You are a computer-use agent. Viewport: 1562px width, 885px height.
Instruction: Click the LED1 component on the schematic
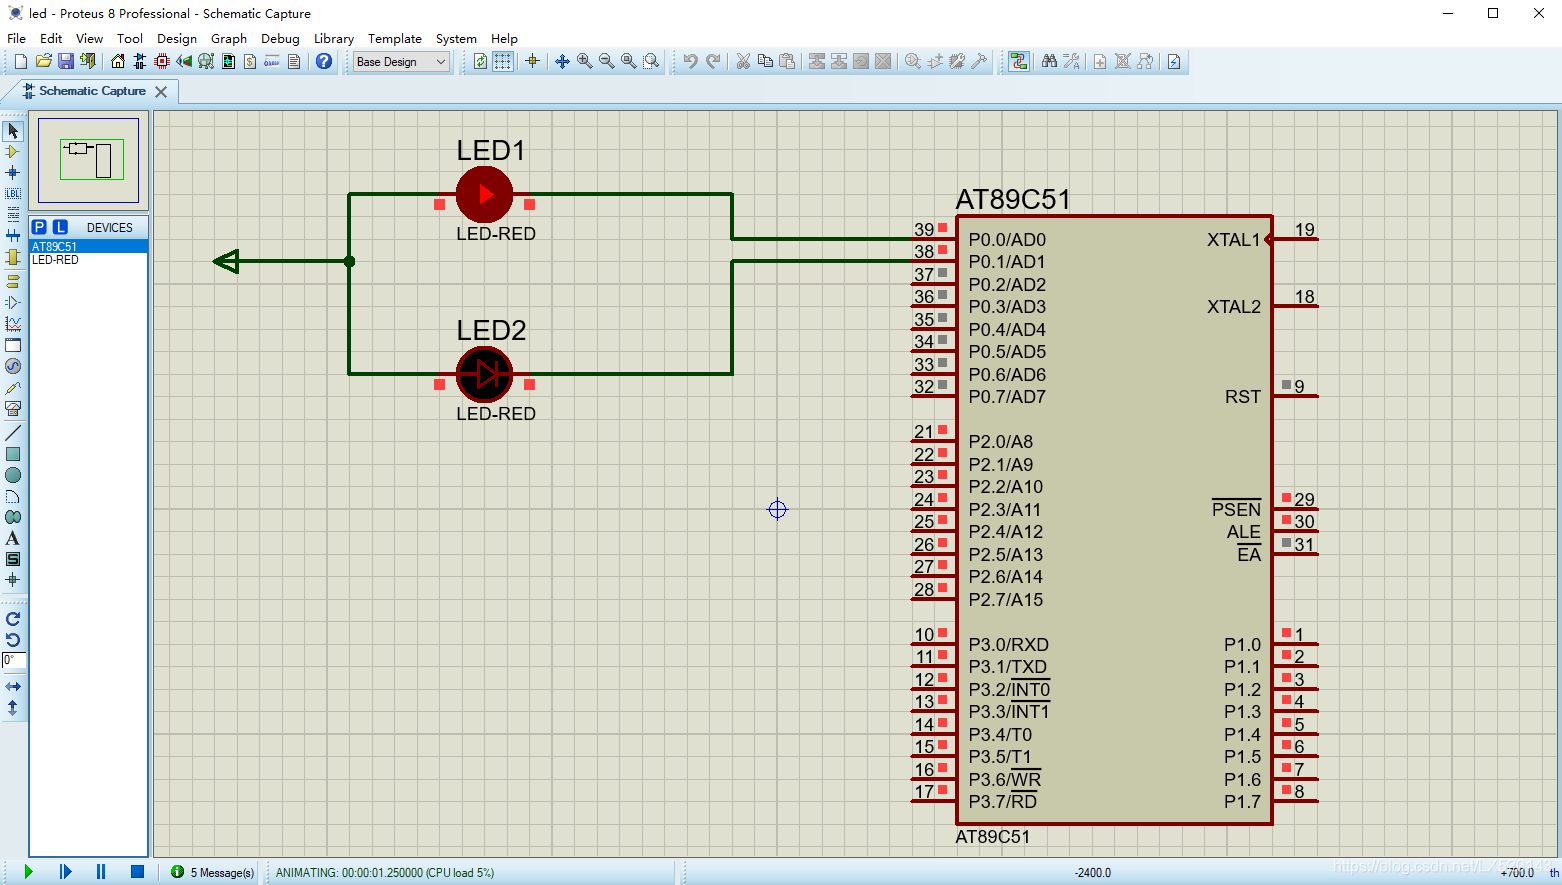(485, 195)
